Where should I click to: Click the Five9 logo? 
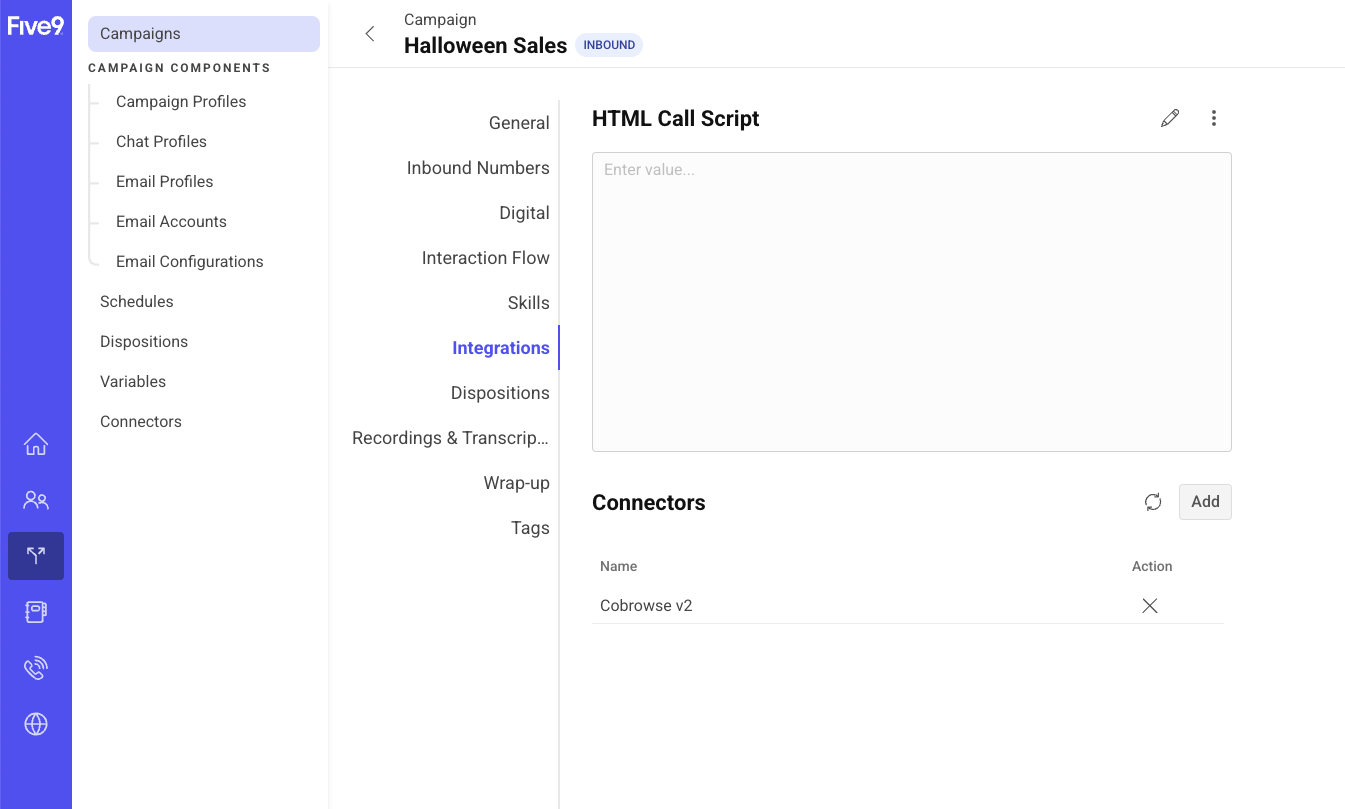tap(36, 26)
